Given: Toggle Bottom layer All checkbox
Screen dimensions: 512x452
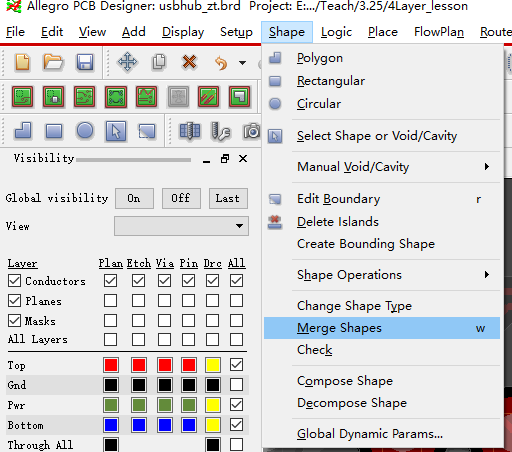Looking at the screenshot, I should click(236, 425).
